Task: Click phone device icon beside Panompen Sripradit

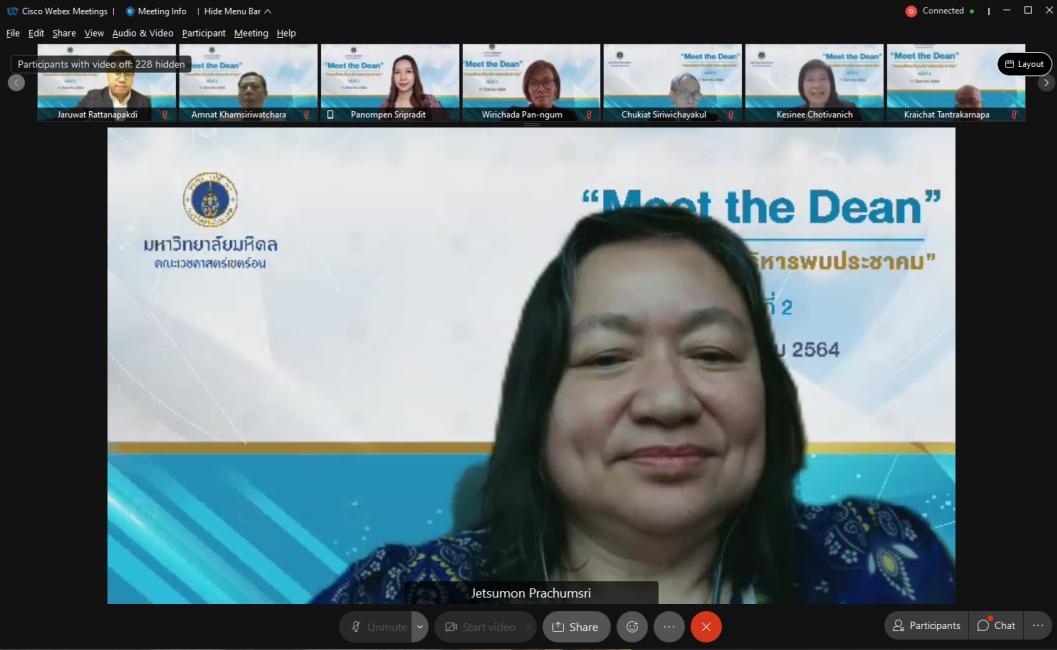Action: coord(330,115)
